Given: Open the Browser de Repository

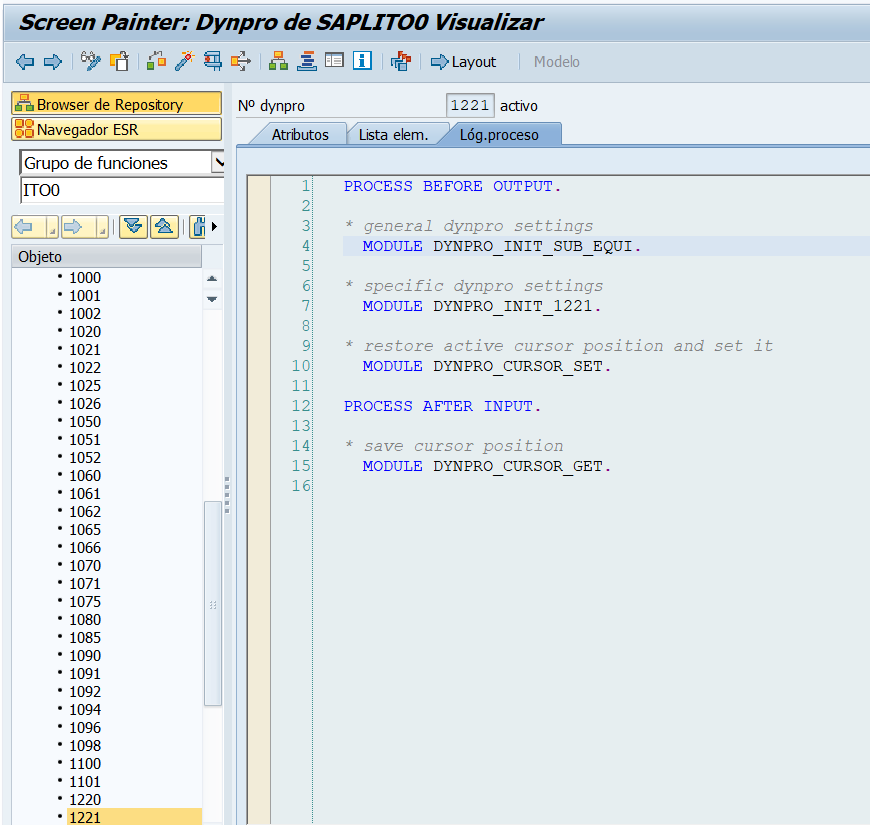Looking at the screenshot, I should pyautogui.click(x=116, y=104).
